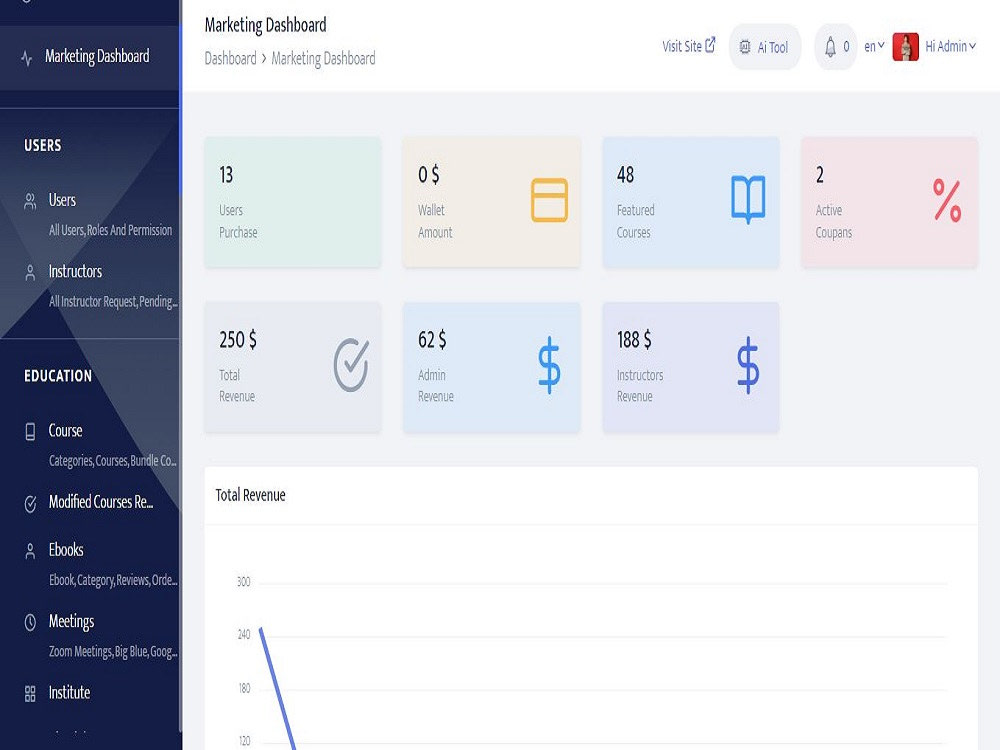The image size is (1000, 750).
Task: Click the Instructors person icon
Action: point(30,273)
